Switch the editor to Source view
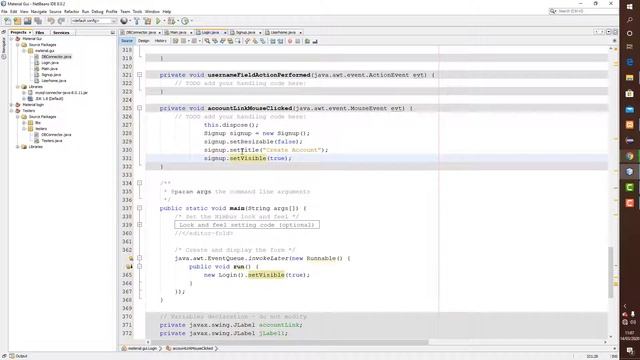The height and width of the screenshot is (360, 640). pos(127,41)
